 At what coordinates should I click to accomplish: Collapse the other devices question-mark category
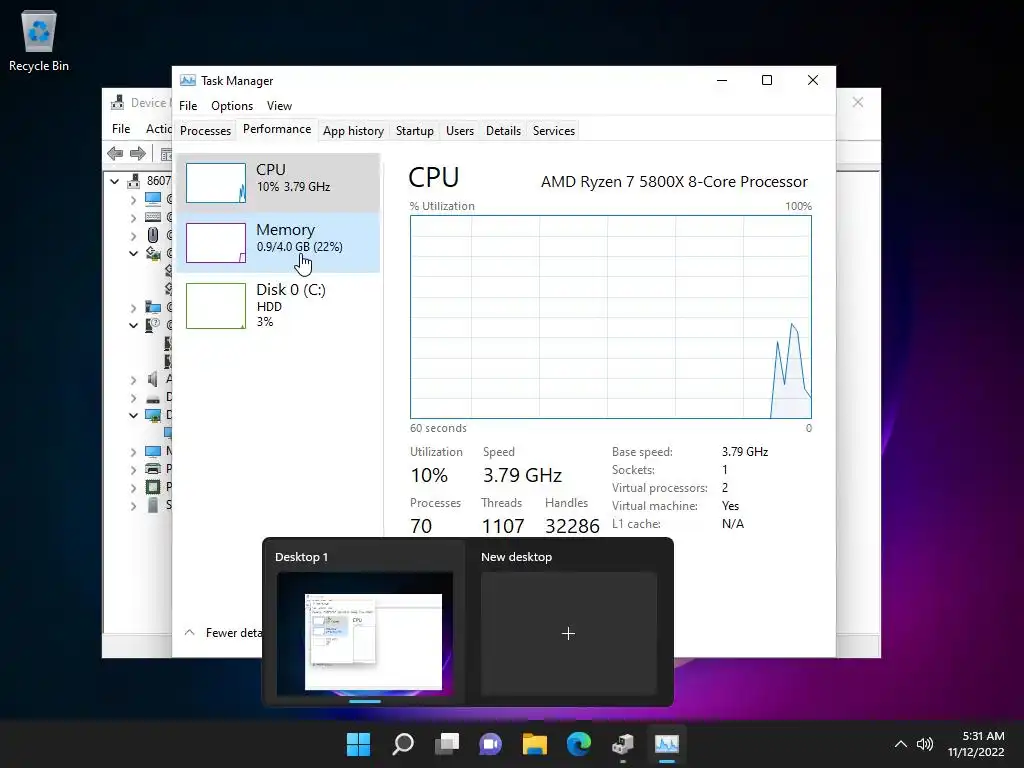(x=133, y=325)
